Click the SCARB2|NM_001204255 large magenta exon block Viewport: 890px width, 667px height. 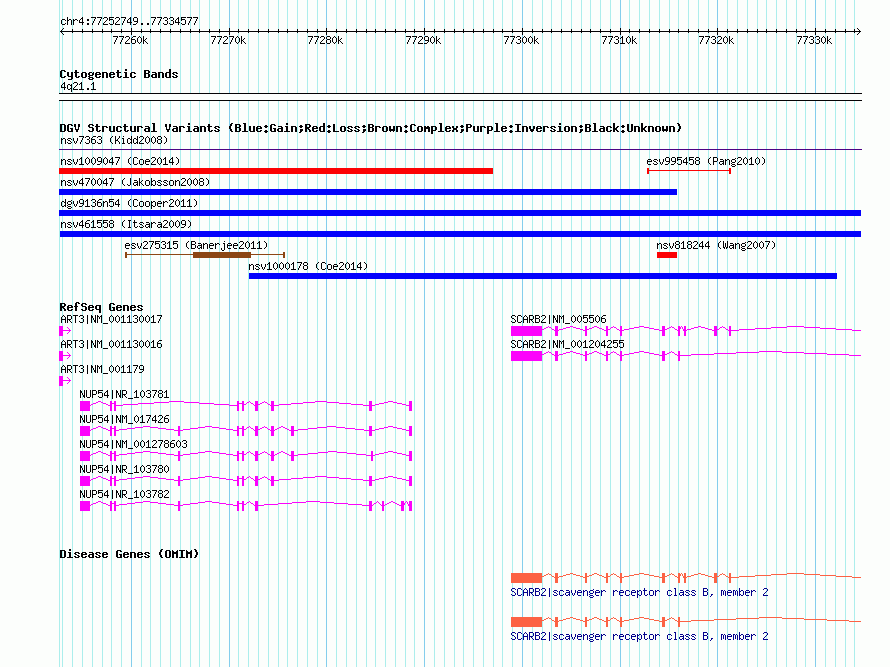(526, 356)
